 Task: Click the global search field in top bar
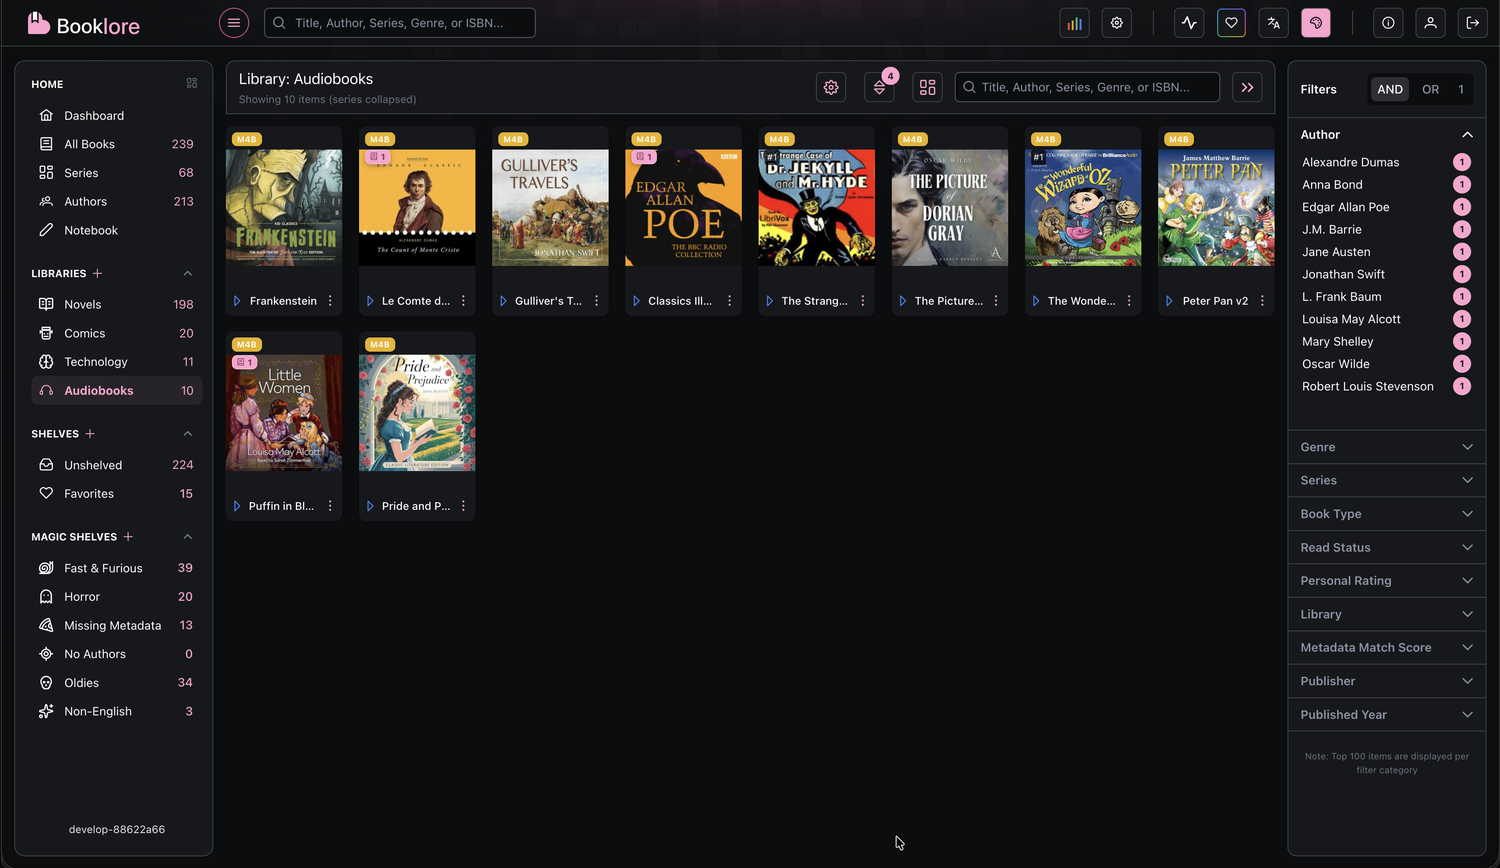(400, 23)
